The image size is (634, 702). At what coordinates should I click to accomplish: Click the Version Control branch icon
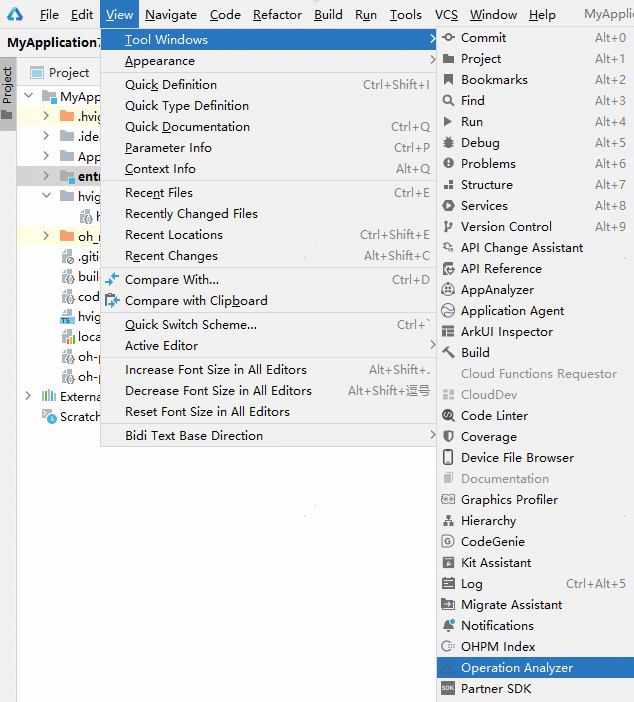[x=448, y=227]
